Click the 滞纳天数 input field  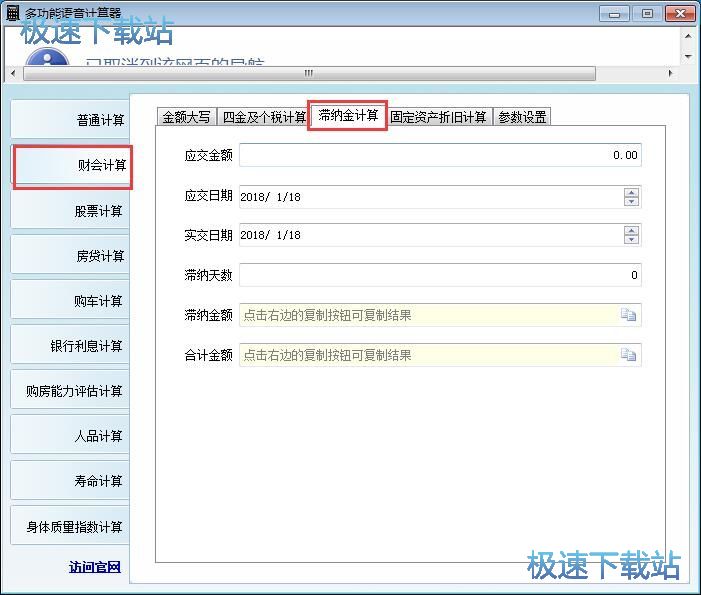pyautogui.click(x=440, y=275)
